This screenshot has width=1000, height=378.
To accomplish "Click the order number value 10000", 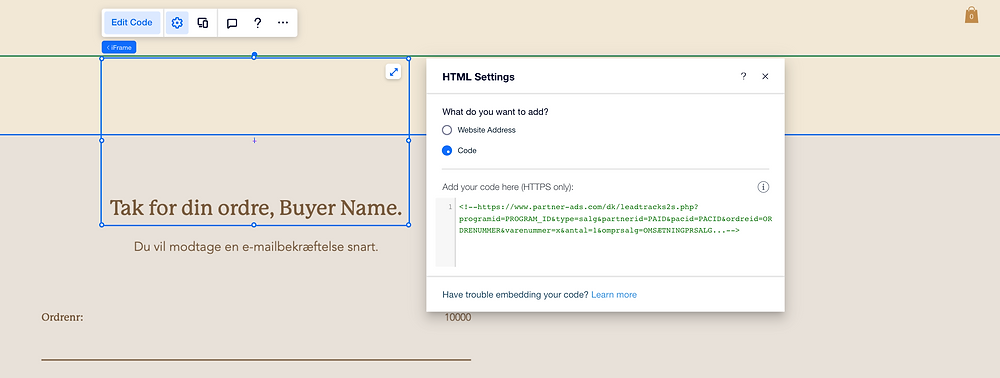I will pyautogui.click(x=458, y=317).
